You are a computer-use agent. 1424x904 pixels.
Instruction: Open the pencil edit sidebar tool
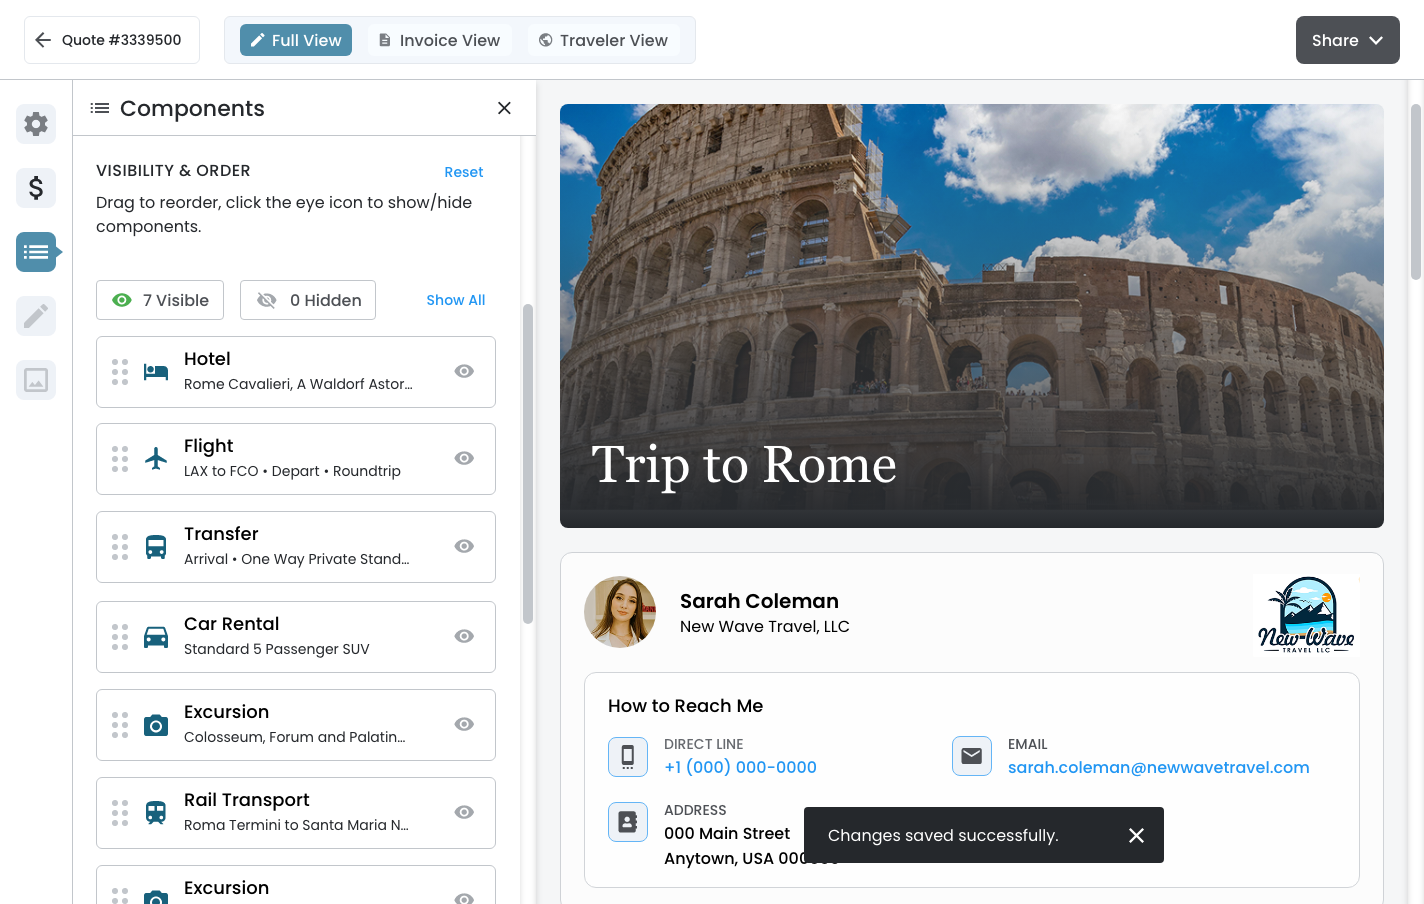click(36, 316)
